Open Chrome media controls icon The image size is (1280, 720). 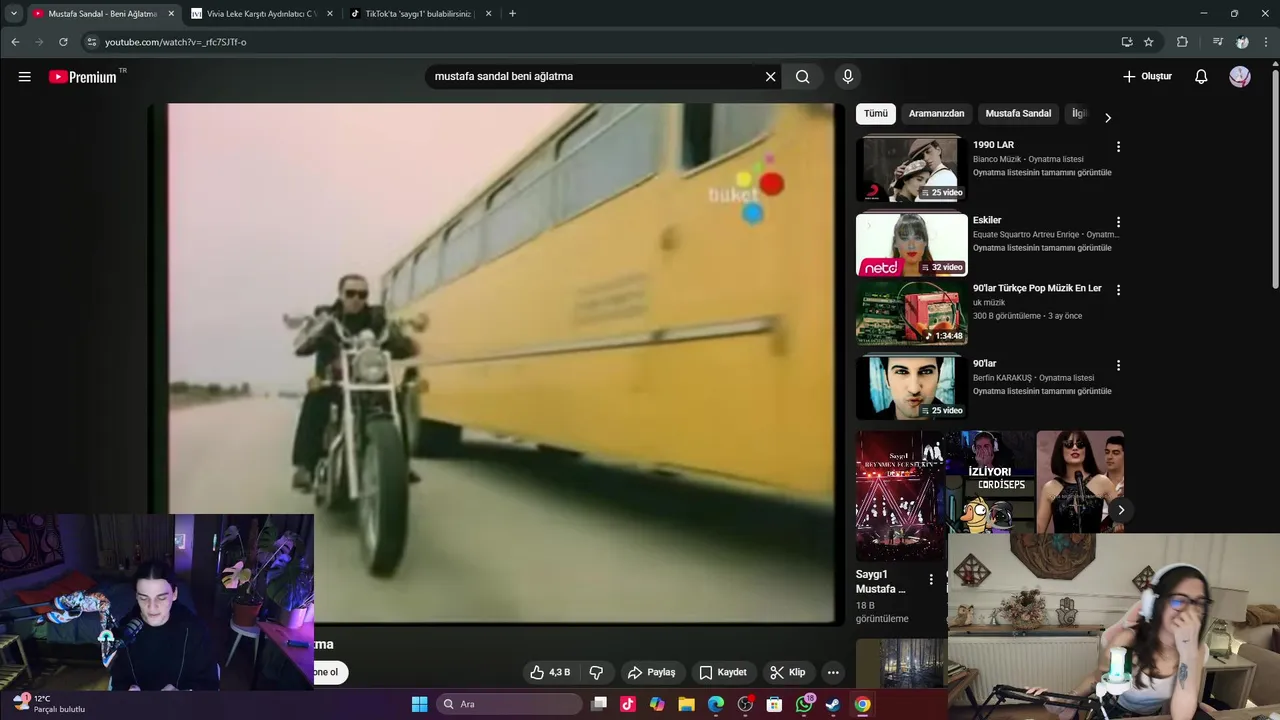pyautogui.click(x=1217, y=42)
